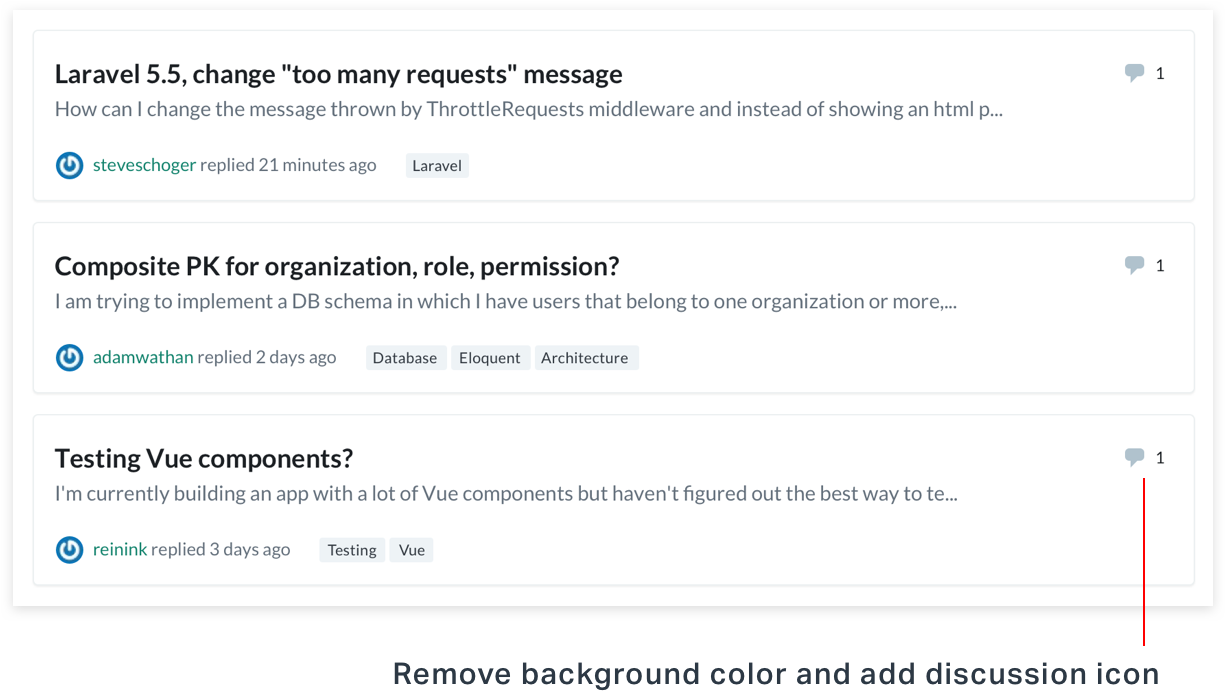
Task: Open Testing Vue components thread title
Action: (204, 458)
